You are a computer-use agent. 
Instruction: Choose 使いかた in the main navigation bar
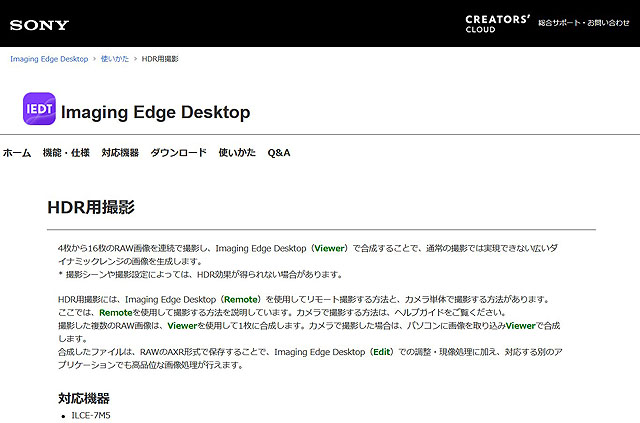pos(237,153)
